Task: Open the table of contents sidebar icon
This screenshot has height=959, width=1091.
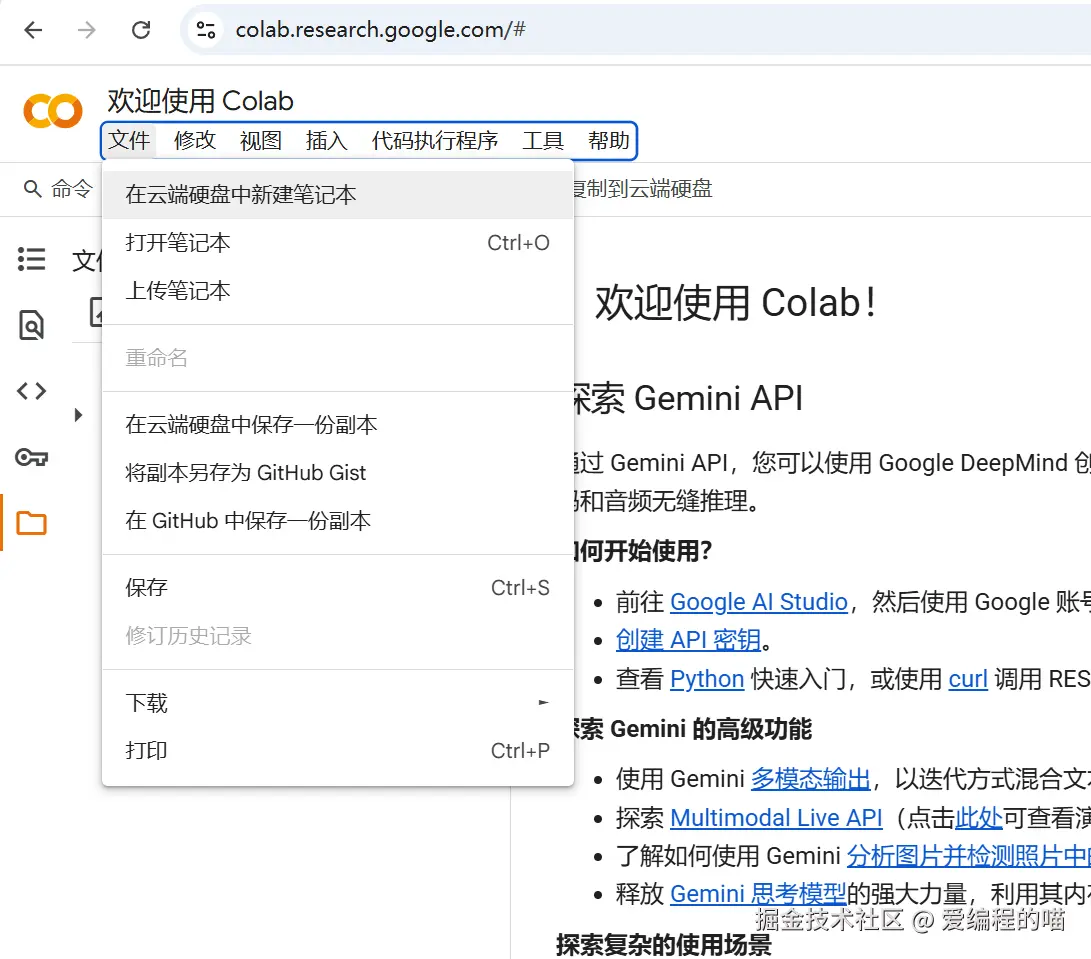Action: [x=31, y=259]
